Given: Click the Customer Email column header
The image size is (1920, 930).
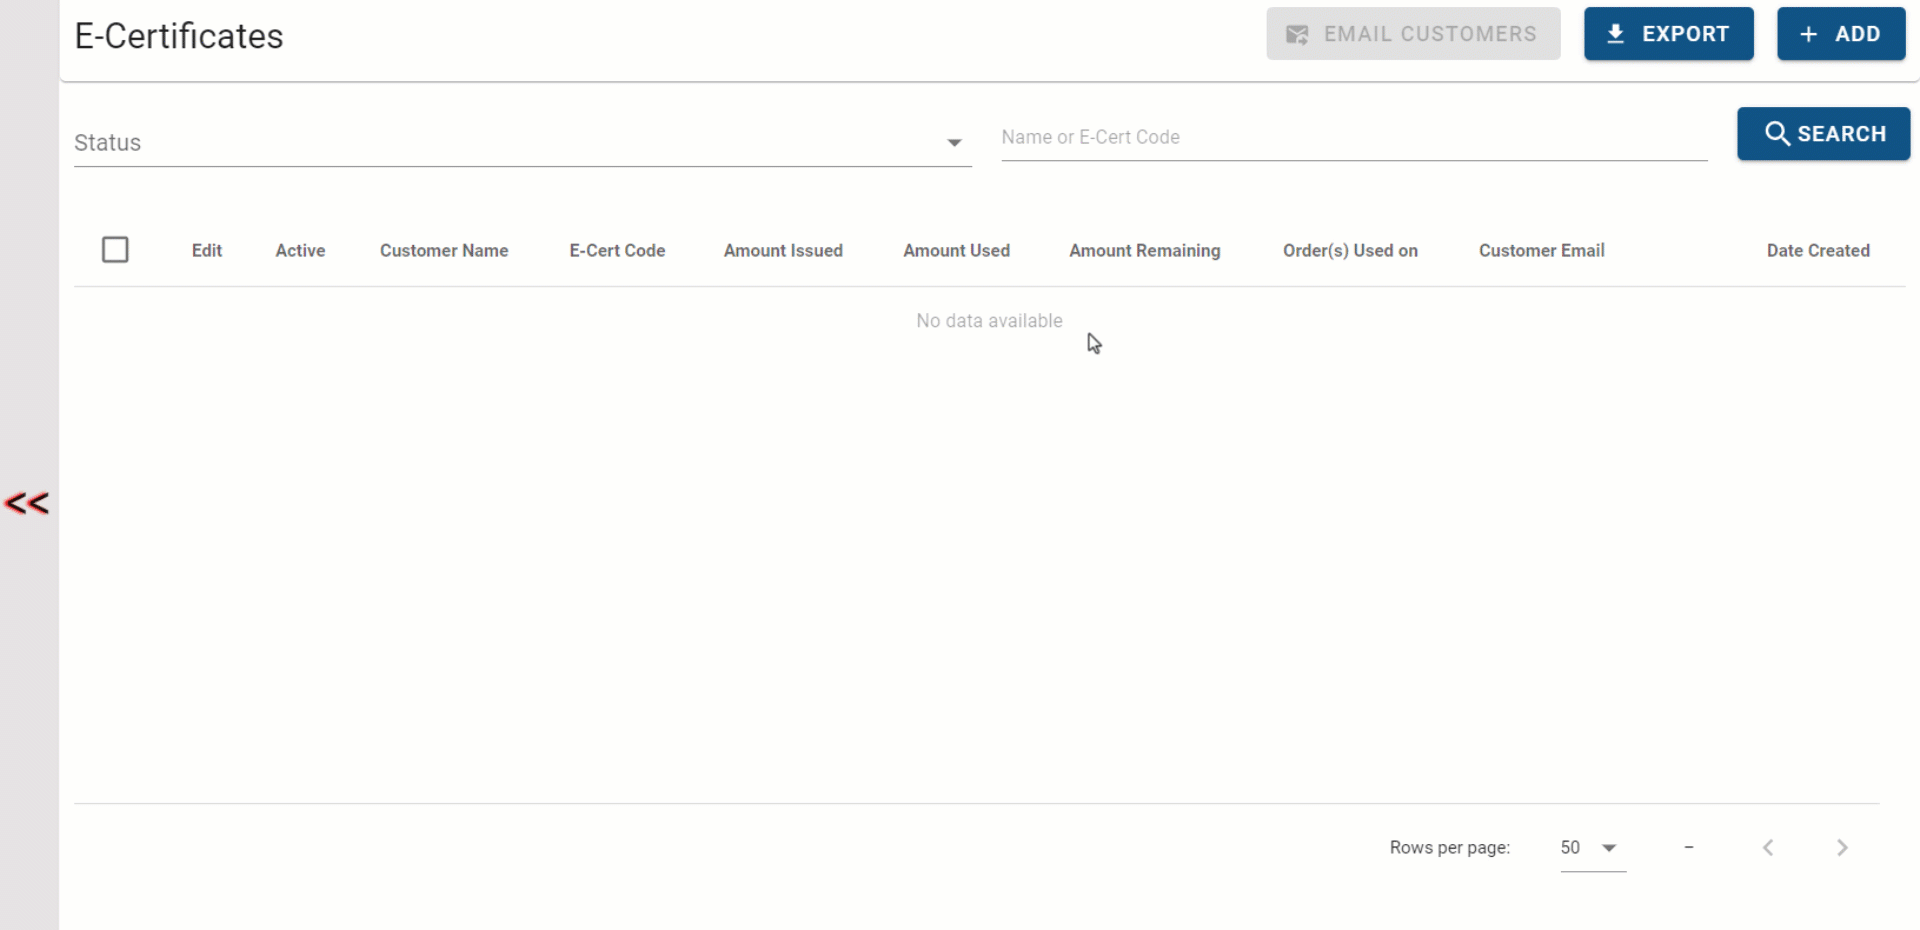Looking at the screenshot, I should pos(1541,251).
